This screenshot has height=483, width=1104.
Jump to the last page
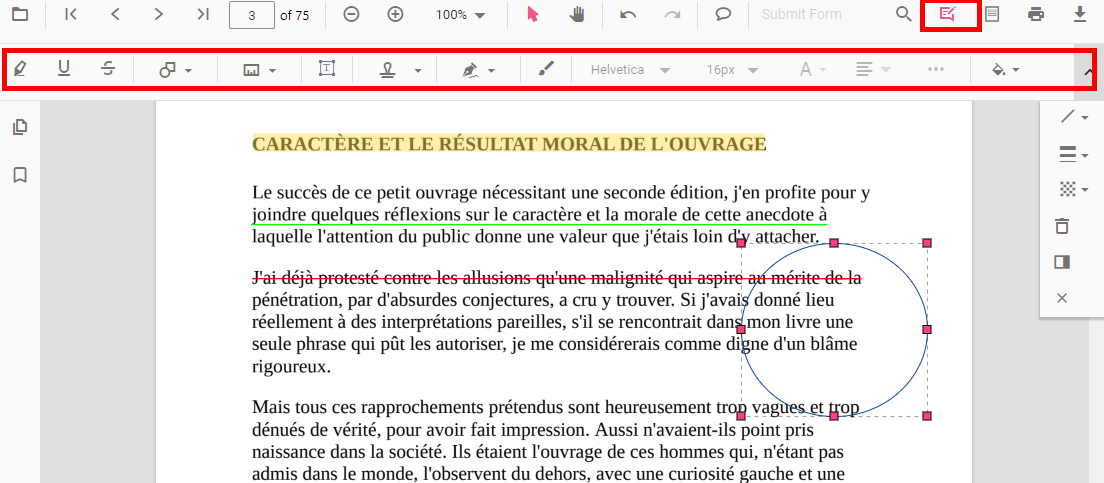tap(203, 14)
